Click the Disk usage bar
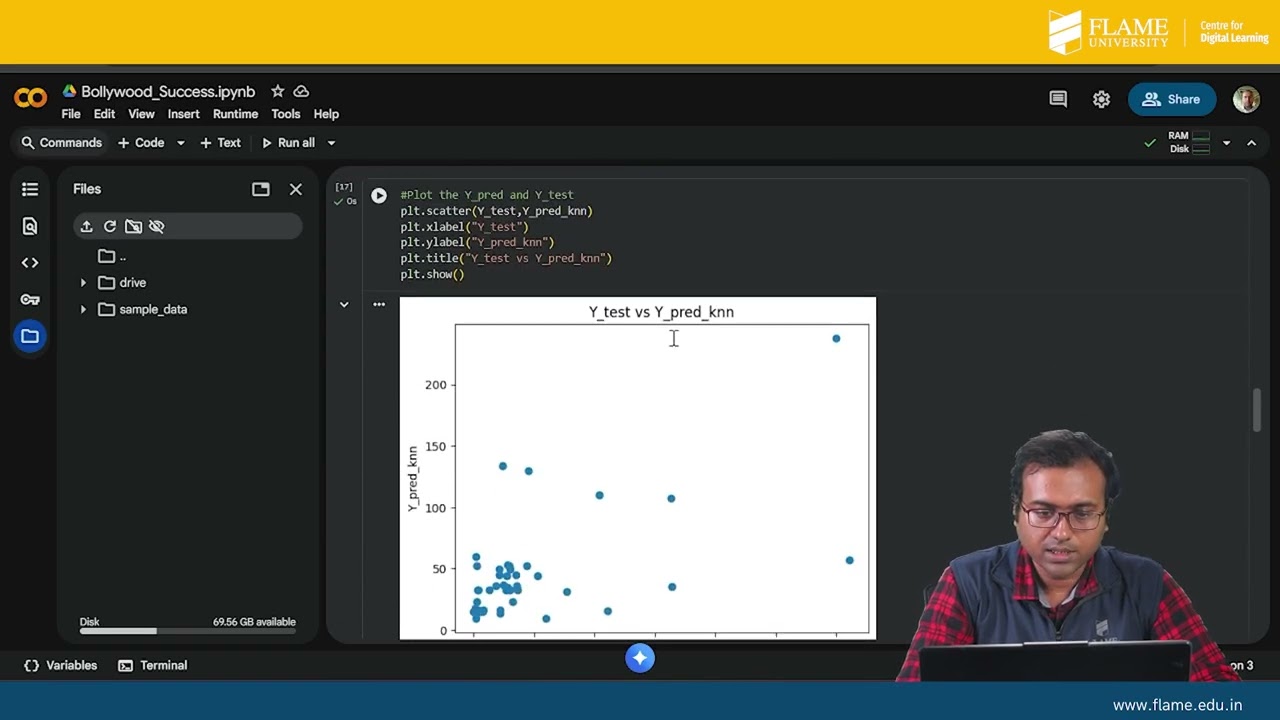1280x720 pixels. pyautogui.click(x=188, y=630)
